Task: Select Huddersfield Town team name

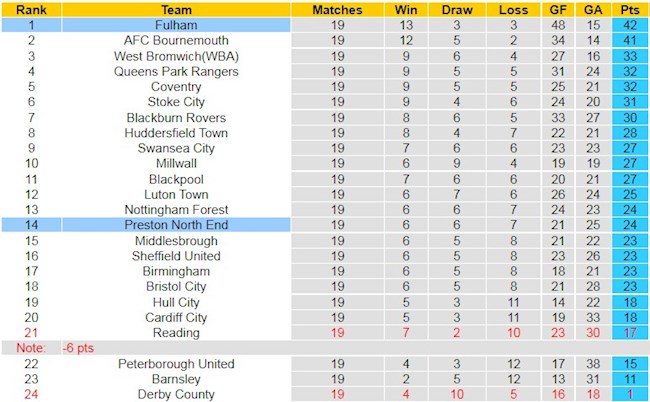Action: (176, 133)
